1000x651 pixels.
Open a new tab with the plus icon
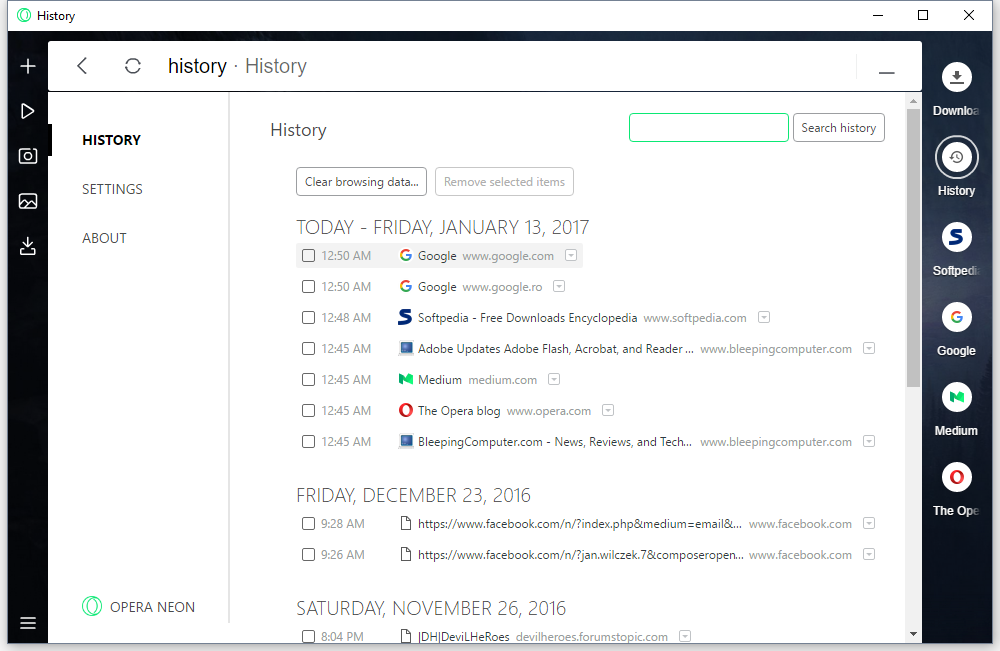[x=27, y=65]
